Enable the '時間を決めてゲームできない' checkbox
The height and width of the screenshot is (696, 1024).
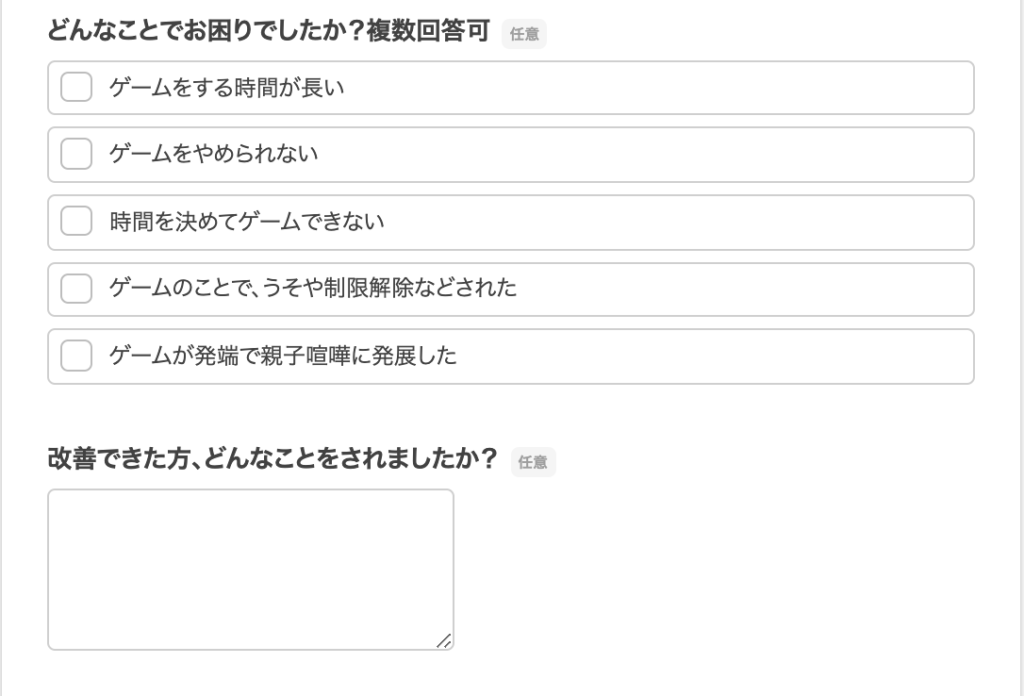[76, 221]
